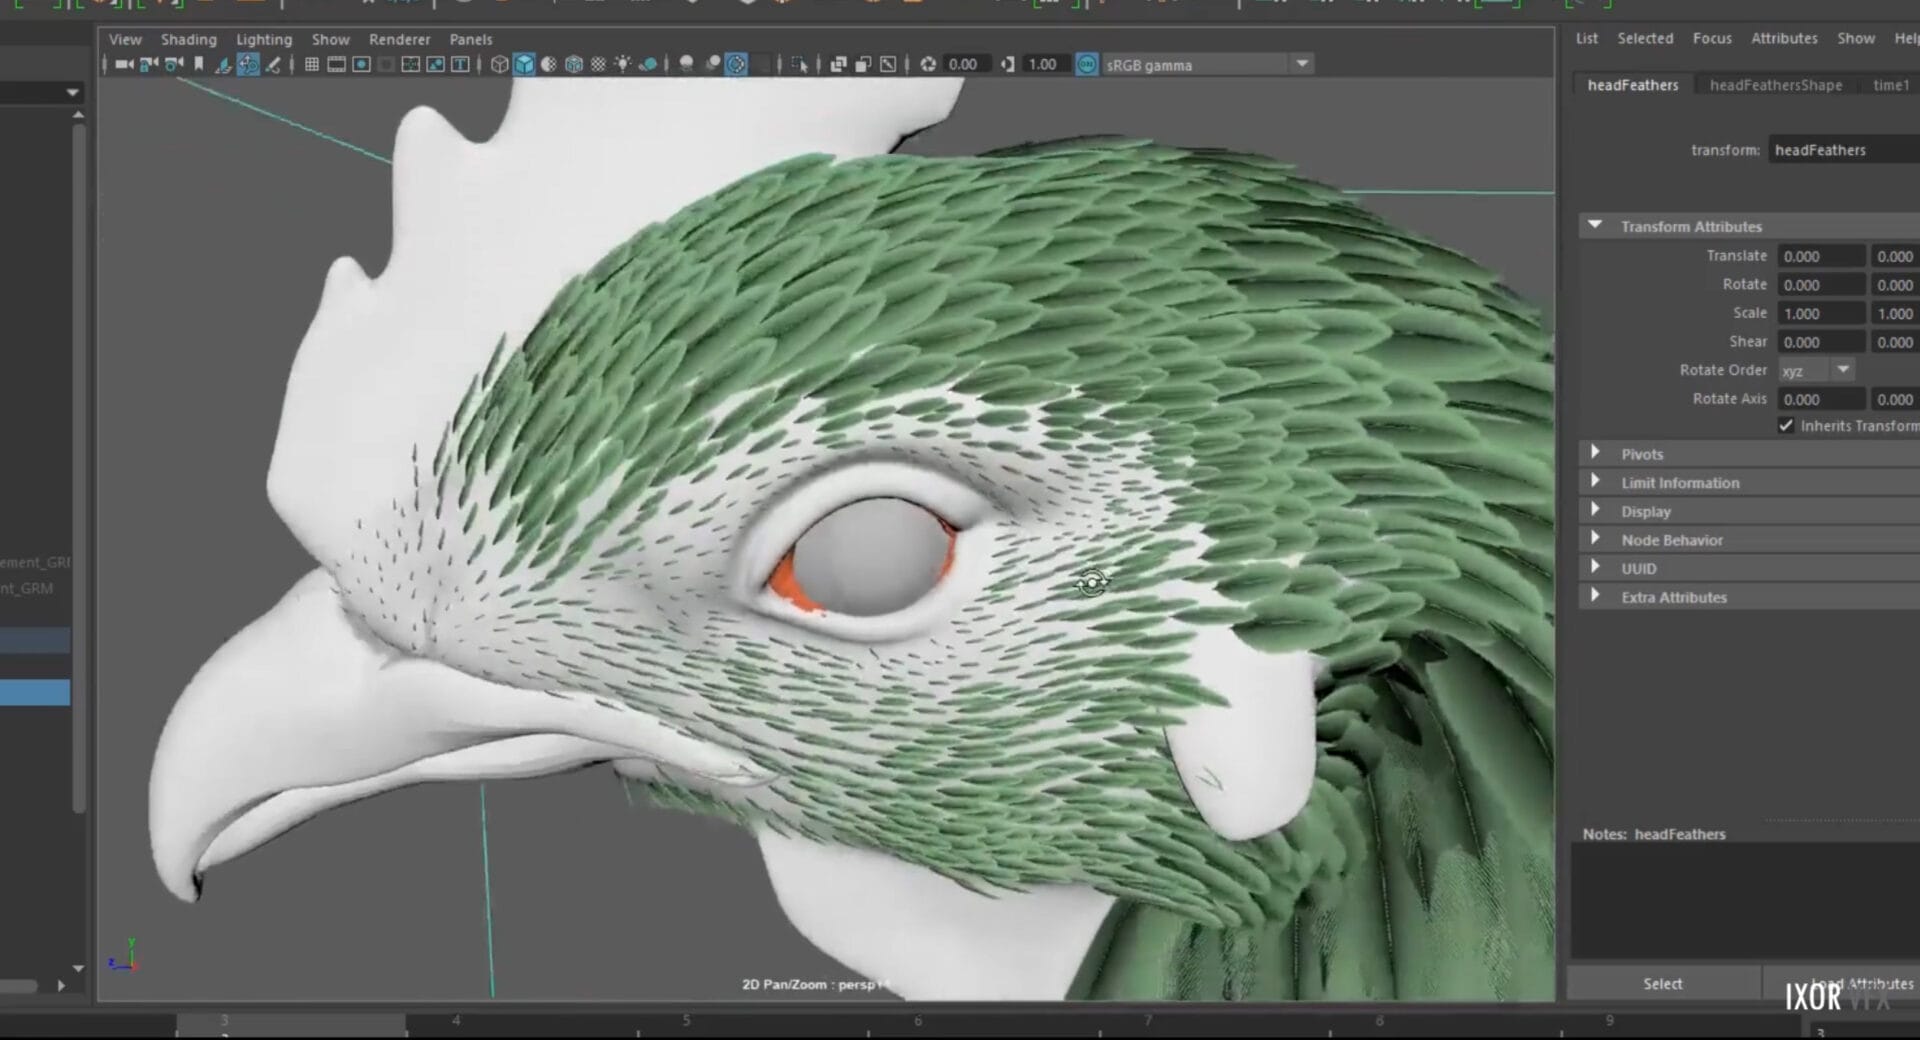Image resolution: width=1920 pixels, height=1040 pixels.
Task: Open the viewport Panels menu
Action: pyautogui.click(x=470, y=39)
